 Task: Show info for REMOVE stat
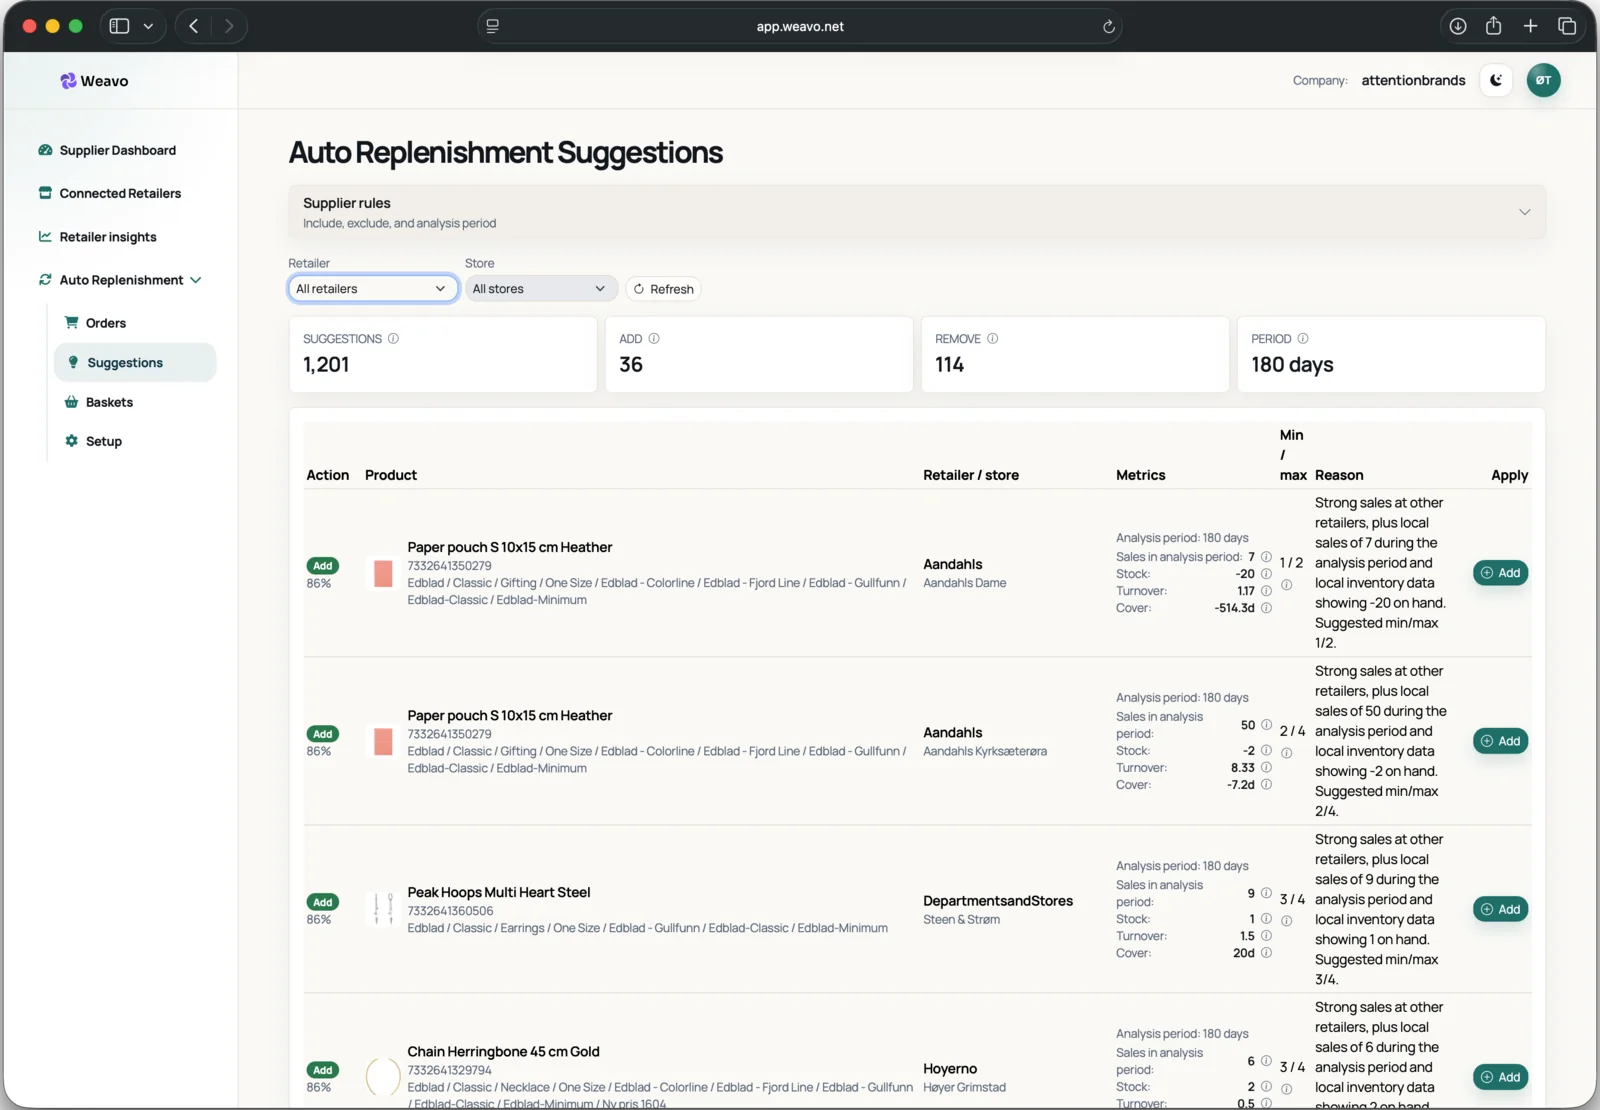992,339
